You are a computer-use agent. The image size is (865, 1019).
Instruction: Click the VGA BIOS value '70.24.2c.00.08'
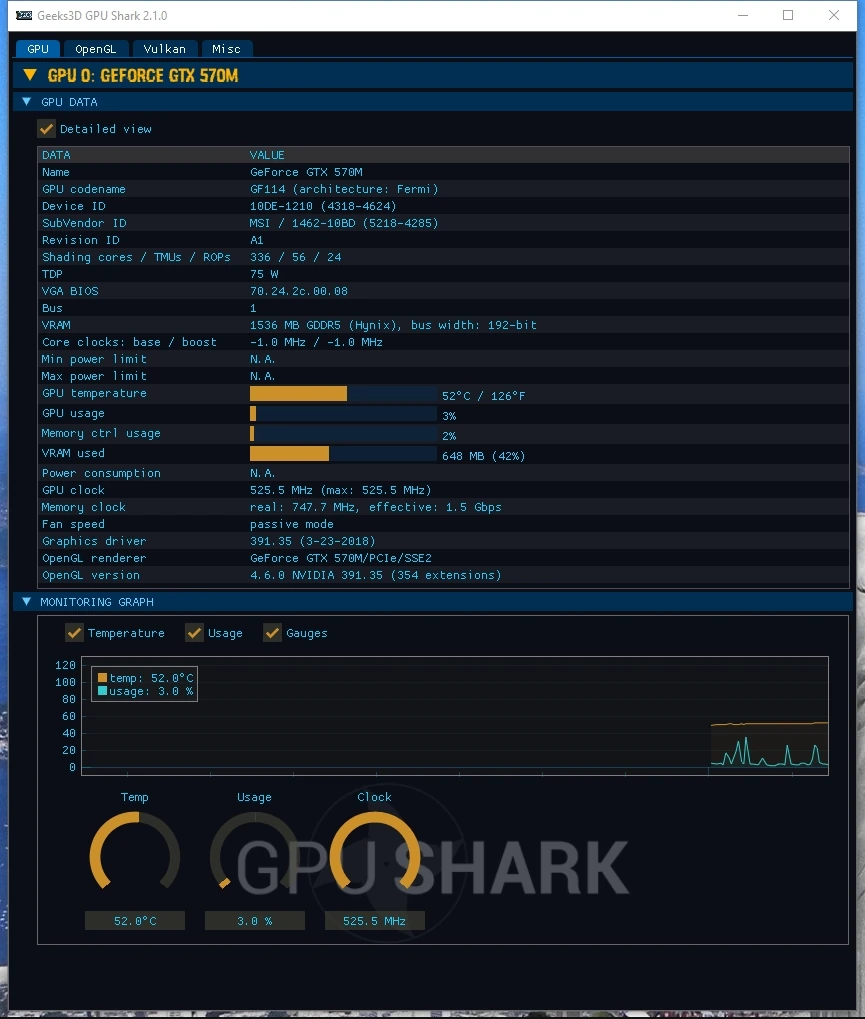click(299, 291)
